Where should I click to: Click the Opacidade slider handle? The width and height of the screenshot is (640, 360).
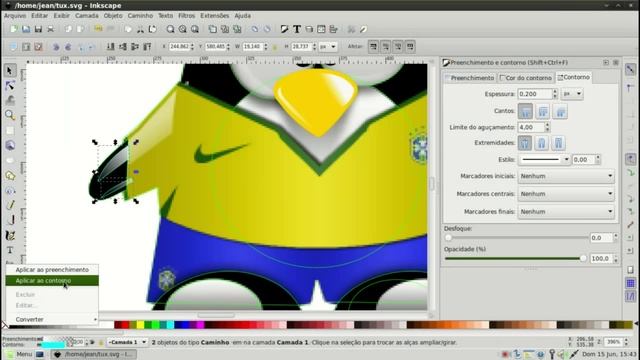[x=583, y=258]
